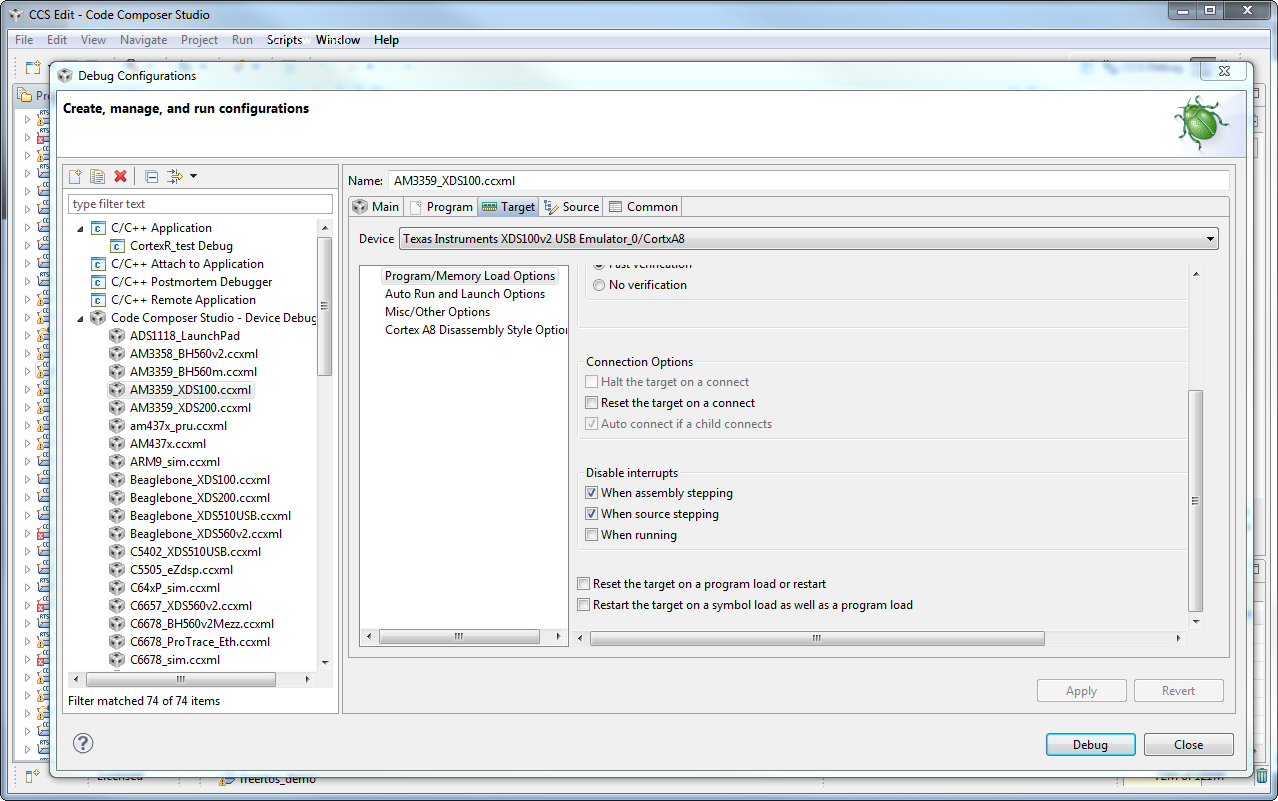Viewport: 1278px width, 801px height.
Task: Open the Device dropdown list
Action: tap(1211, 239)
